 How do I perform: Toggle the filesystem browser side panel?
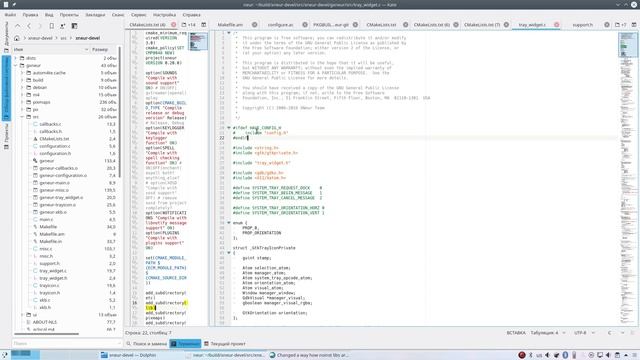click(x=6, y=88)
